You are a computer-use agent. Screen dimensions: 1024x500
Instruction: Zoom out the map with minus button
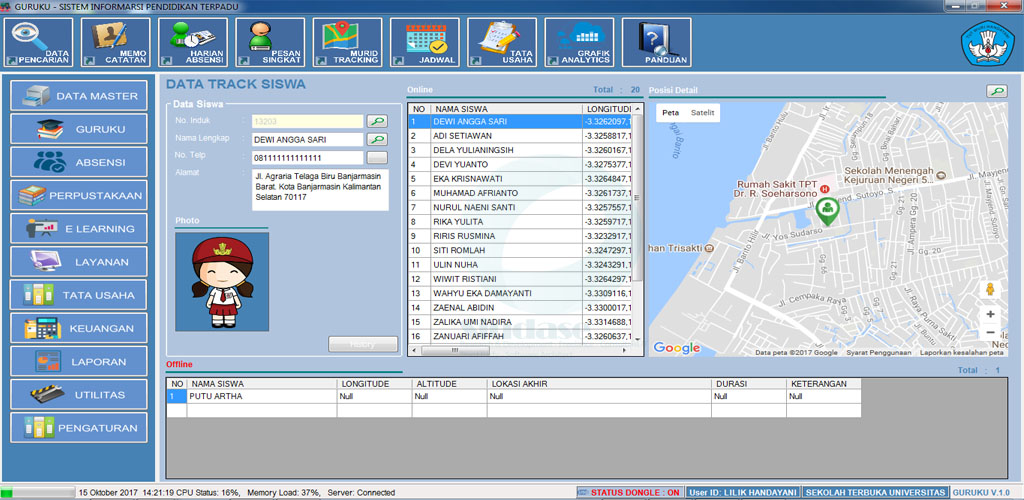[990, 332]
